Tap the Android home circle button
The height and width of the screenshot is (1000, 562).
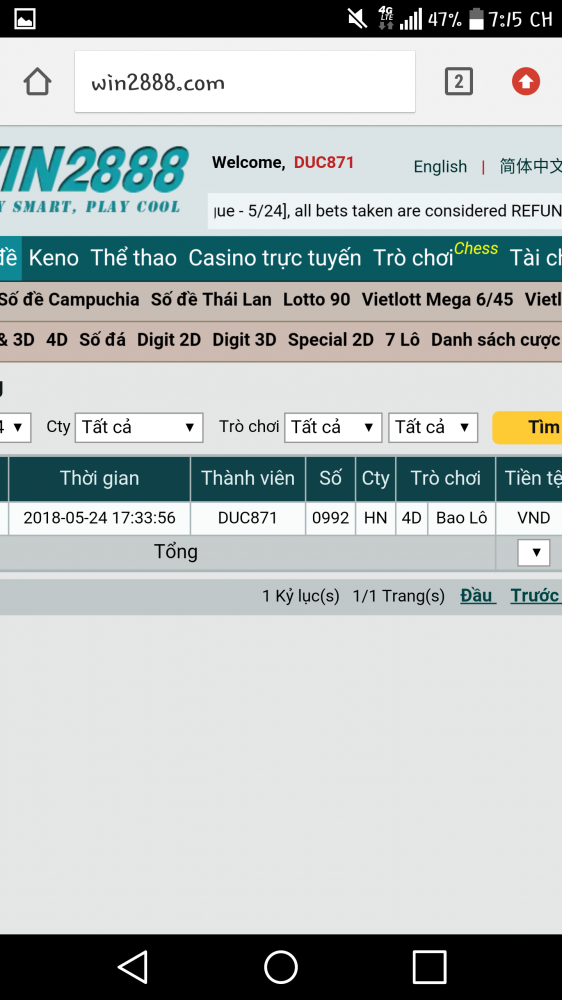281,967
